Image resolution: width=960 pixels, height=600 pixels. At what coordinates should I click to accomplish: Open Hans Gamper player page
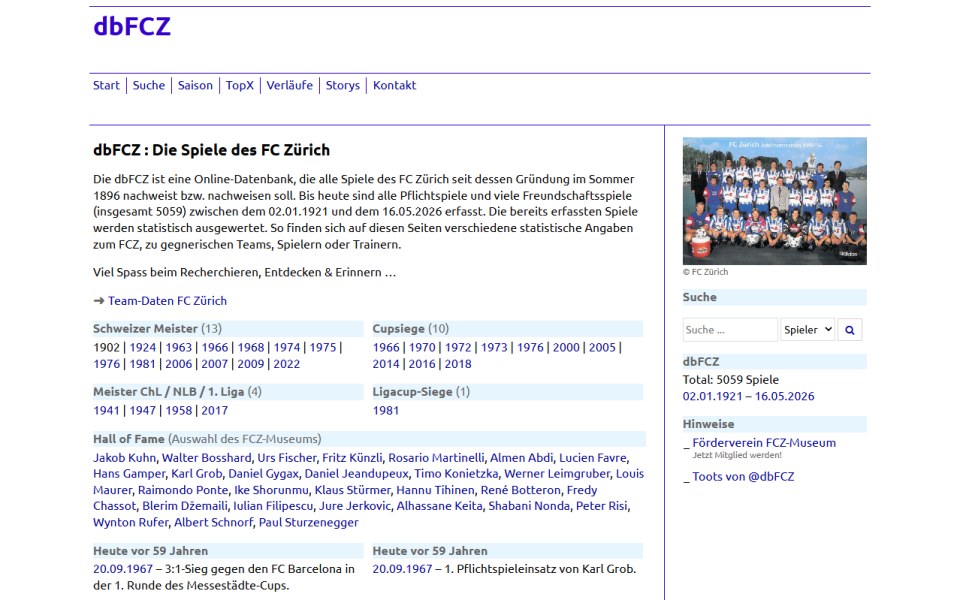(x=129, y=473)
